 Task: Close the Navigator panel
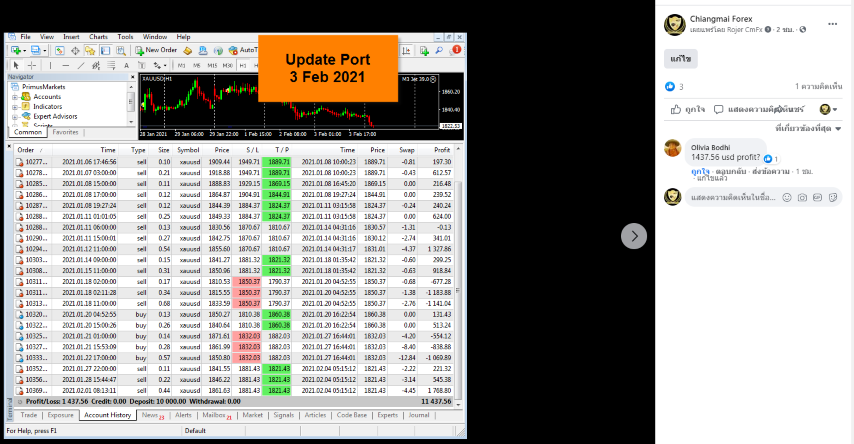click(x=132, y=77)
